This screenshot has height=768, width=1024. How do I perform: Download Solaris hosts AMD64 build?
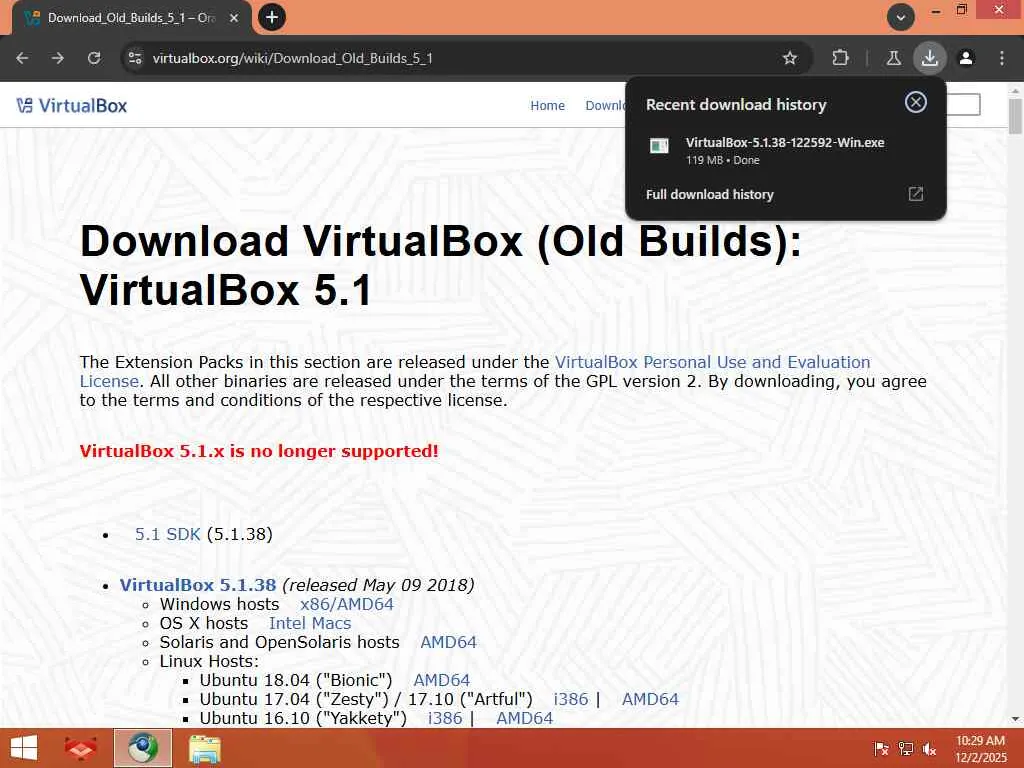(x=449, y=642)
